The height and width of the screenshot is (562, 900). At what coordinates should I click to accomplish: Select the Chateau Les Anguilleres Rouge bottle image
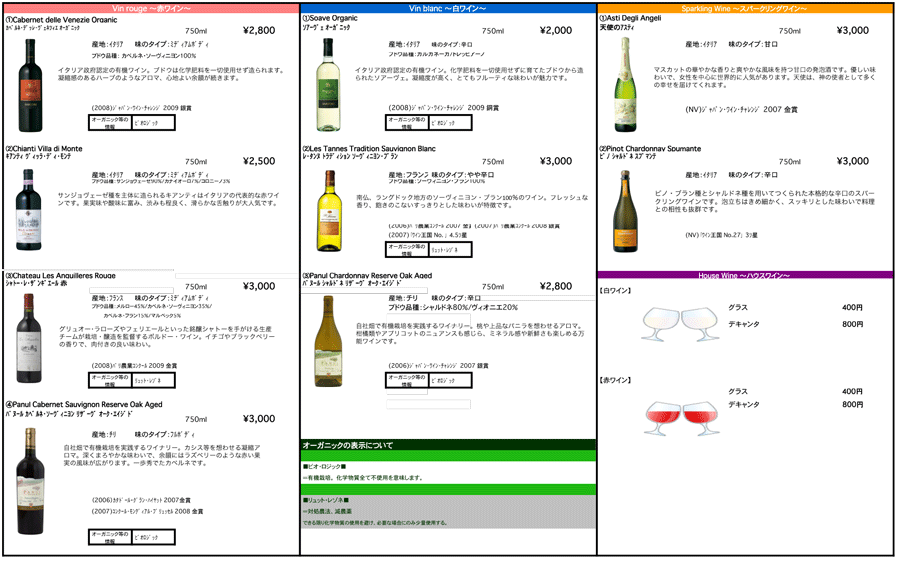(x=29, y=338)
